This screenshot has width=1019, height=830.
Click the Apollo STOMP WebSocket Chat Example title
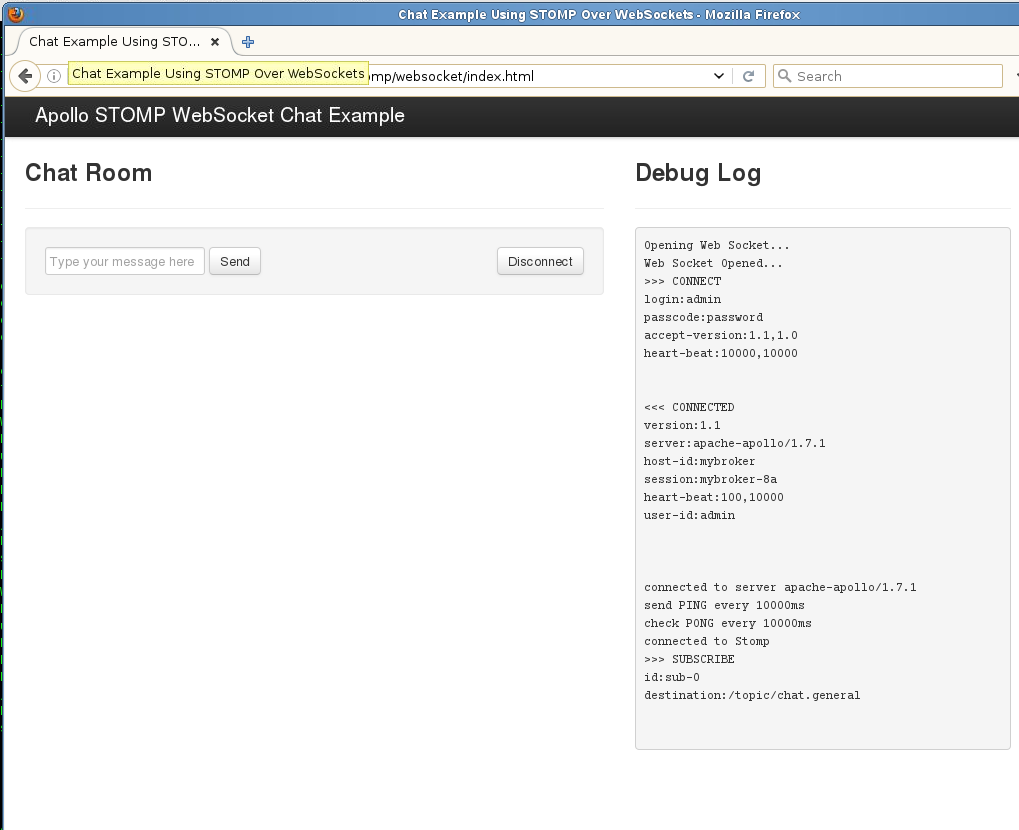click(x=220, y=115)
